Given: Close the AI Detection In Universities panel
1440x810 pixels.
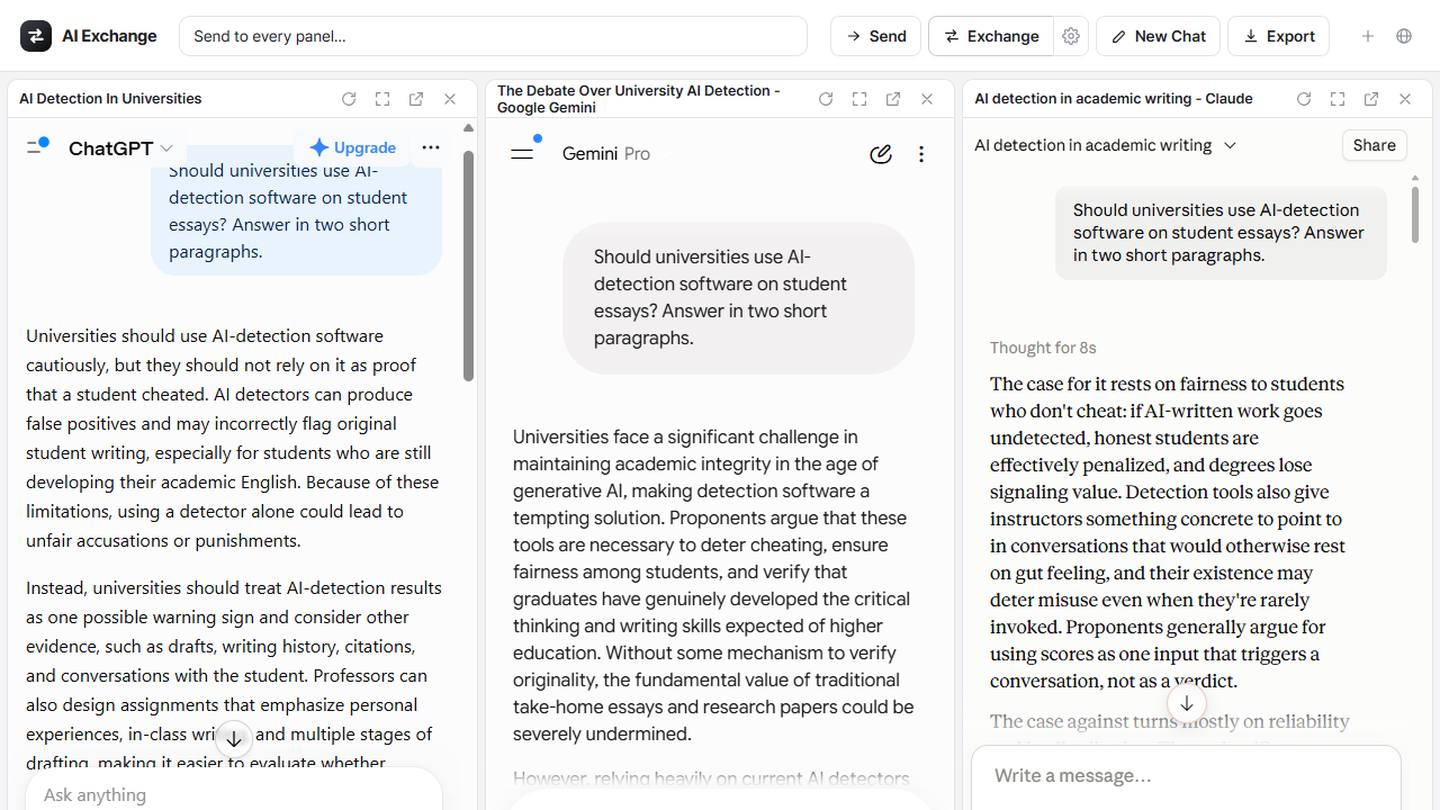Looking at the screenshot, I should [x=450, y=99].
